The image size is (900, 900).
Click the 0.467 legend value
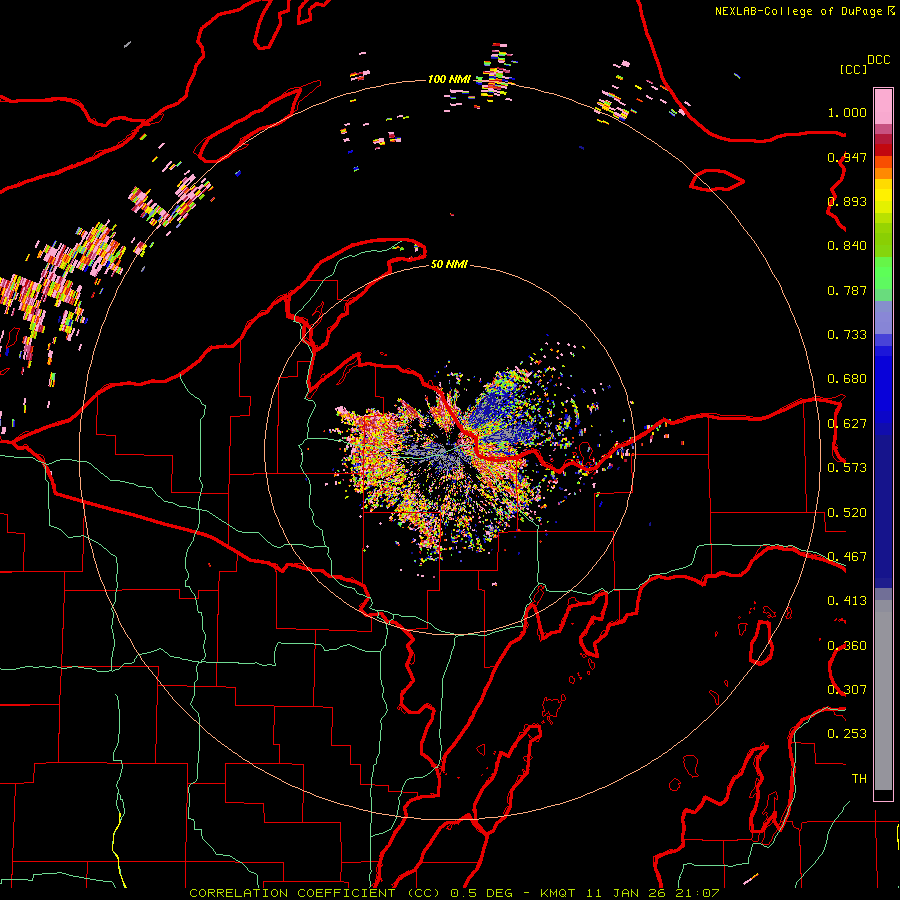pos(847,557)
